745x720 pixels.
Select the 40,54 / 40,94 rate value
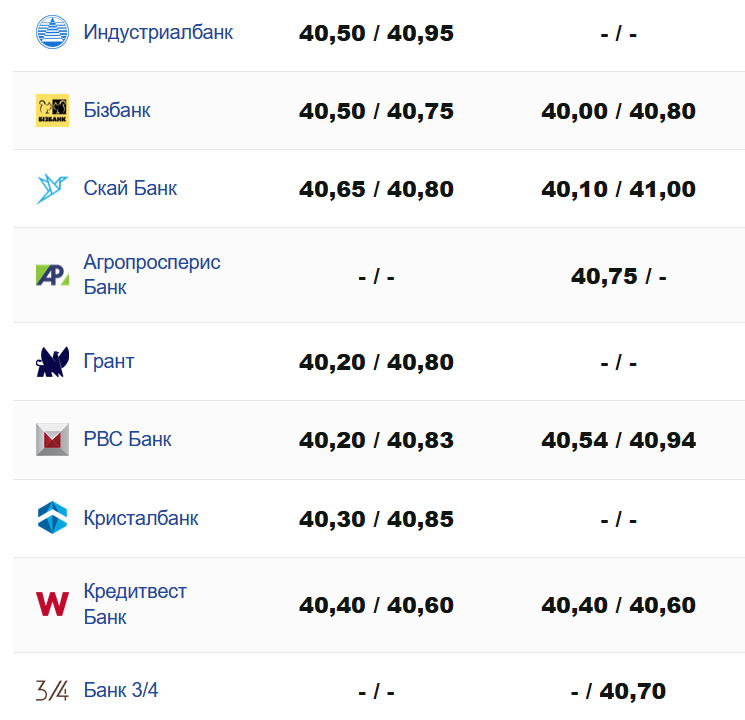point(618,440)
